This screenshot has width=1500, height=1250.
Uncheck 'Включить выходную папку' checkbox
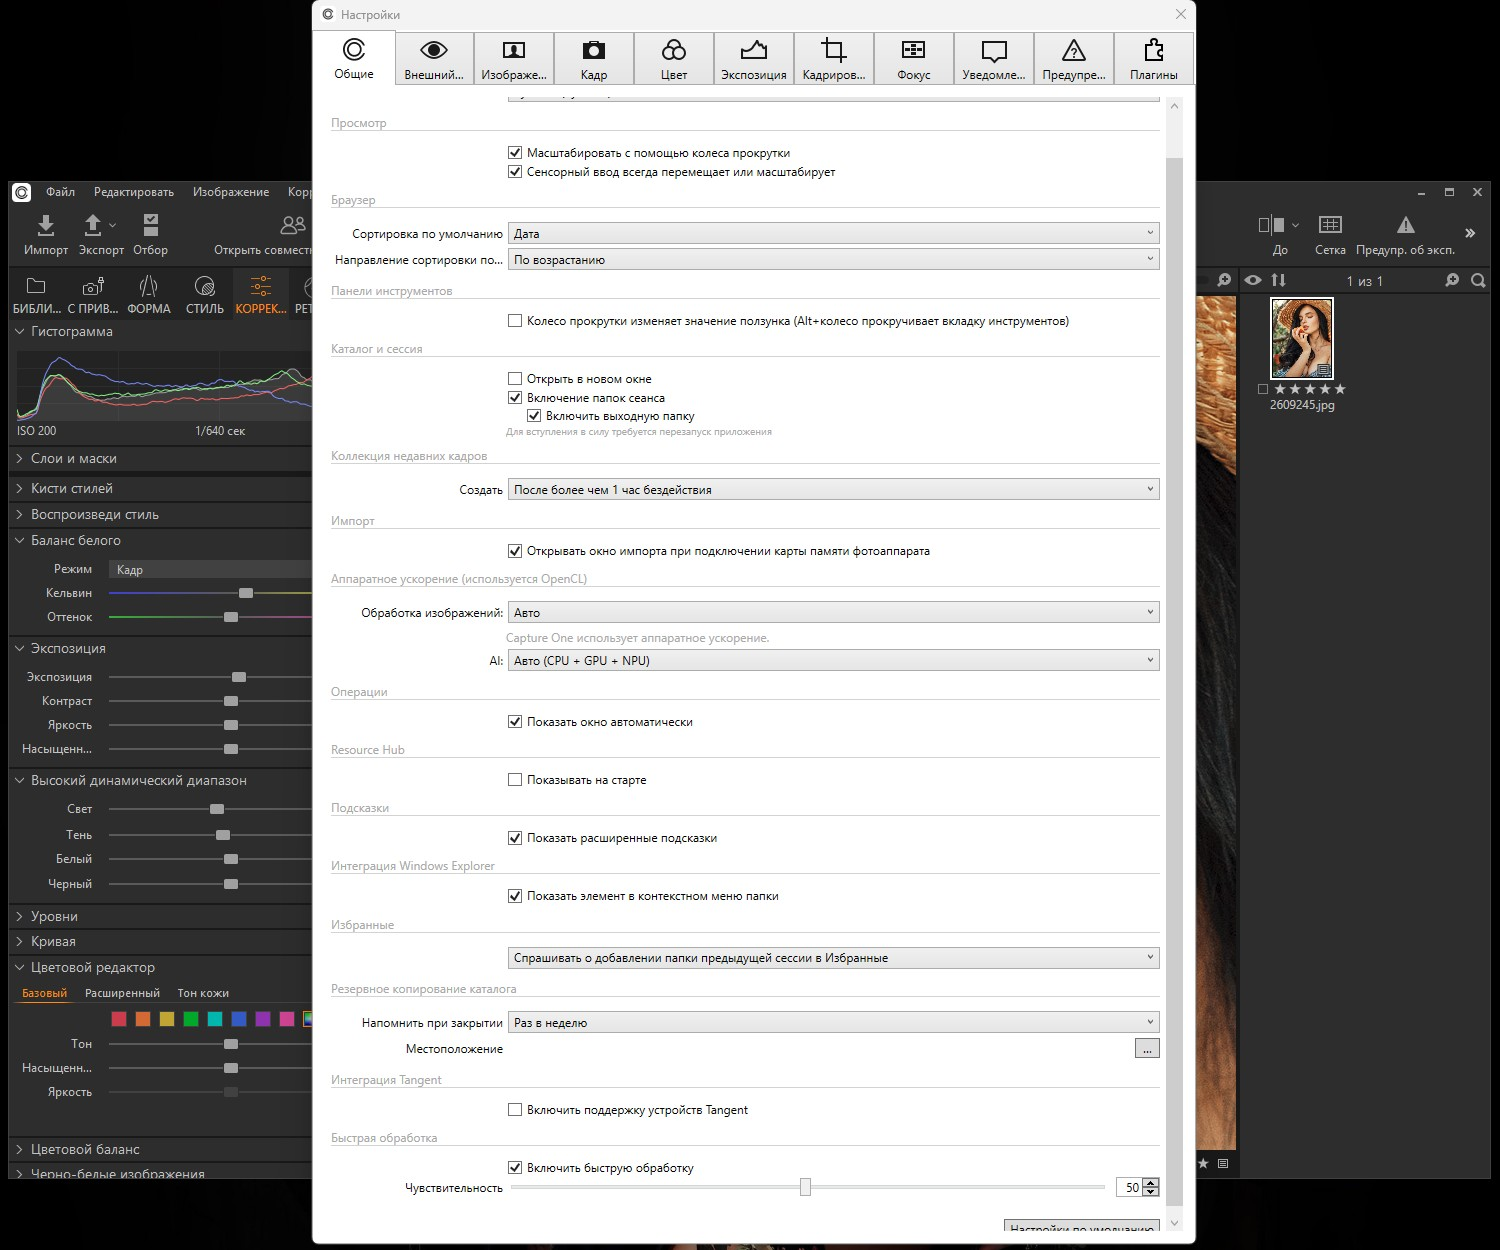tap(534, 416)
